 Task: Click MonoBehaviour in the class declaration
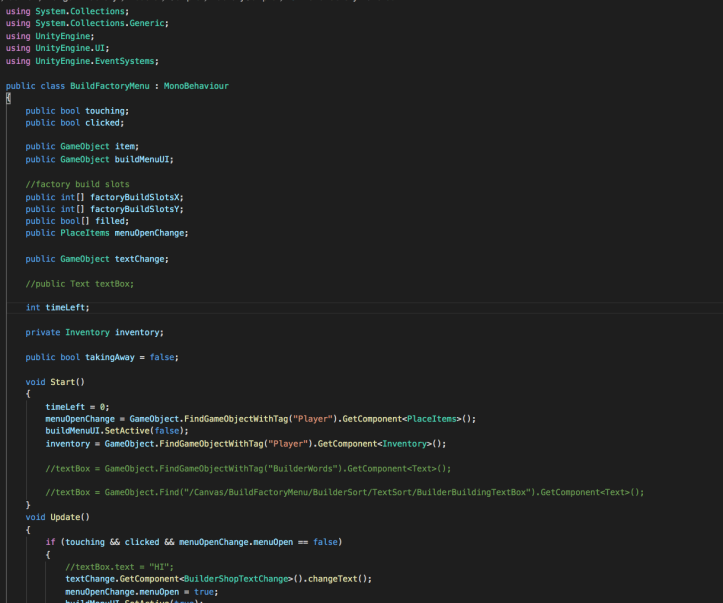pyautogui.click(x=187, y=86)
